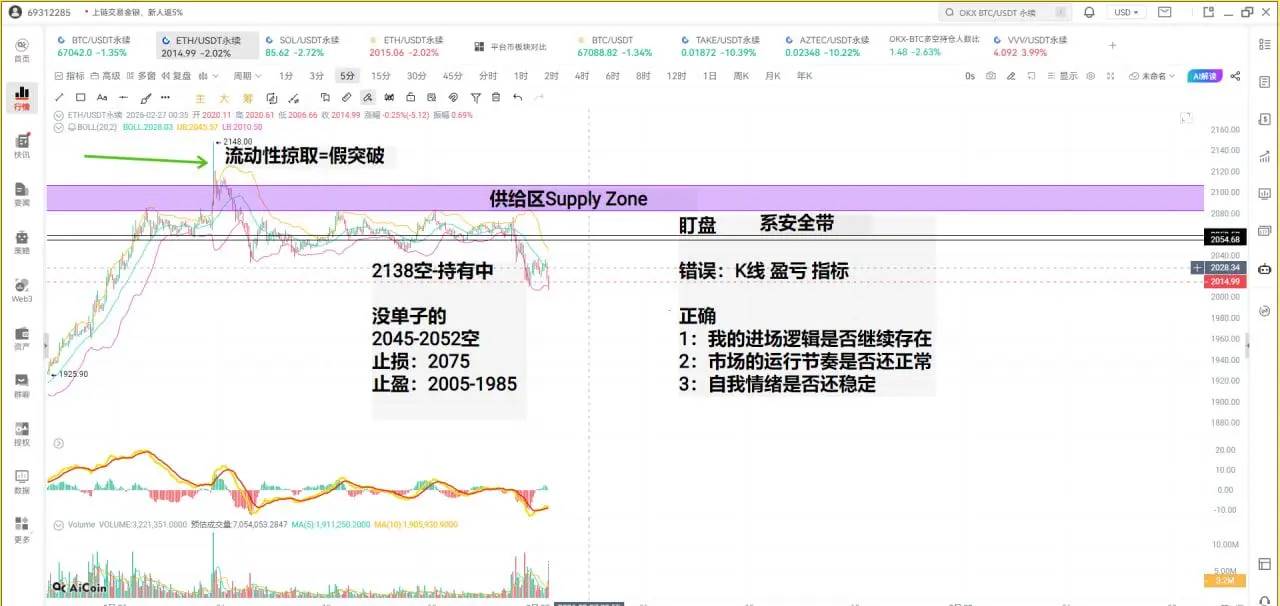
Task: Collapse the MACD sub-panel arrow toggle
Action: point(59,443)
